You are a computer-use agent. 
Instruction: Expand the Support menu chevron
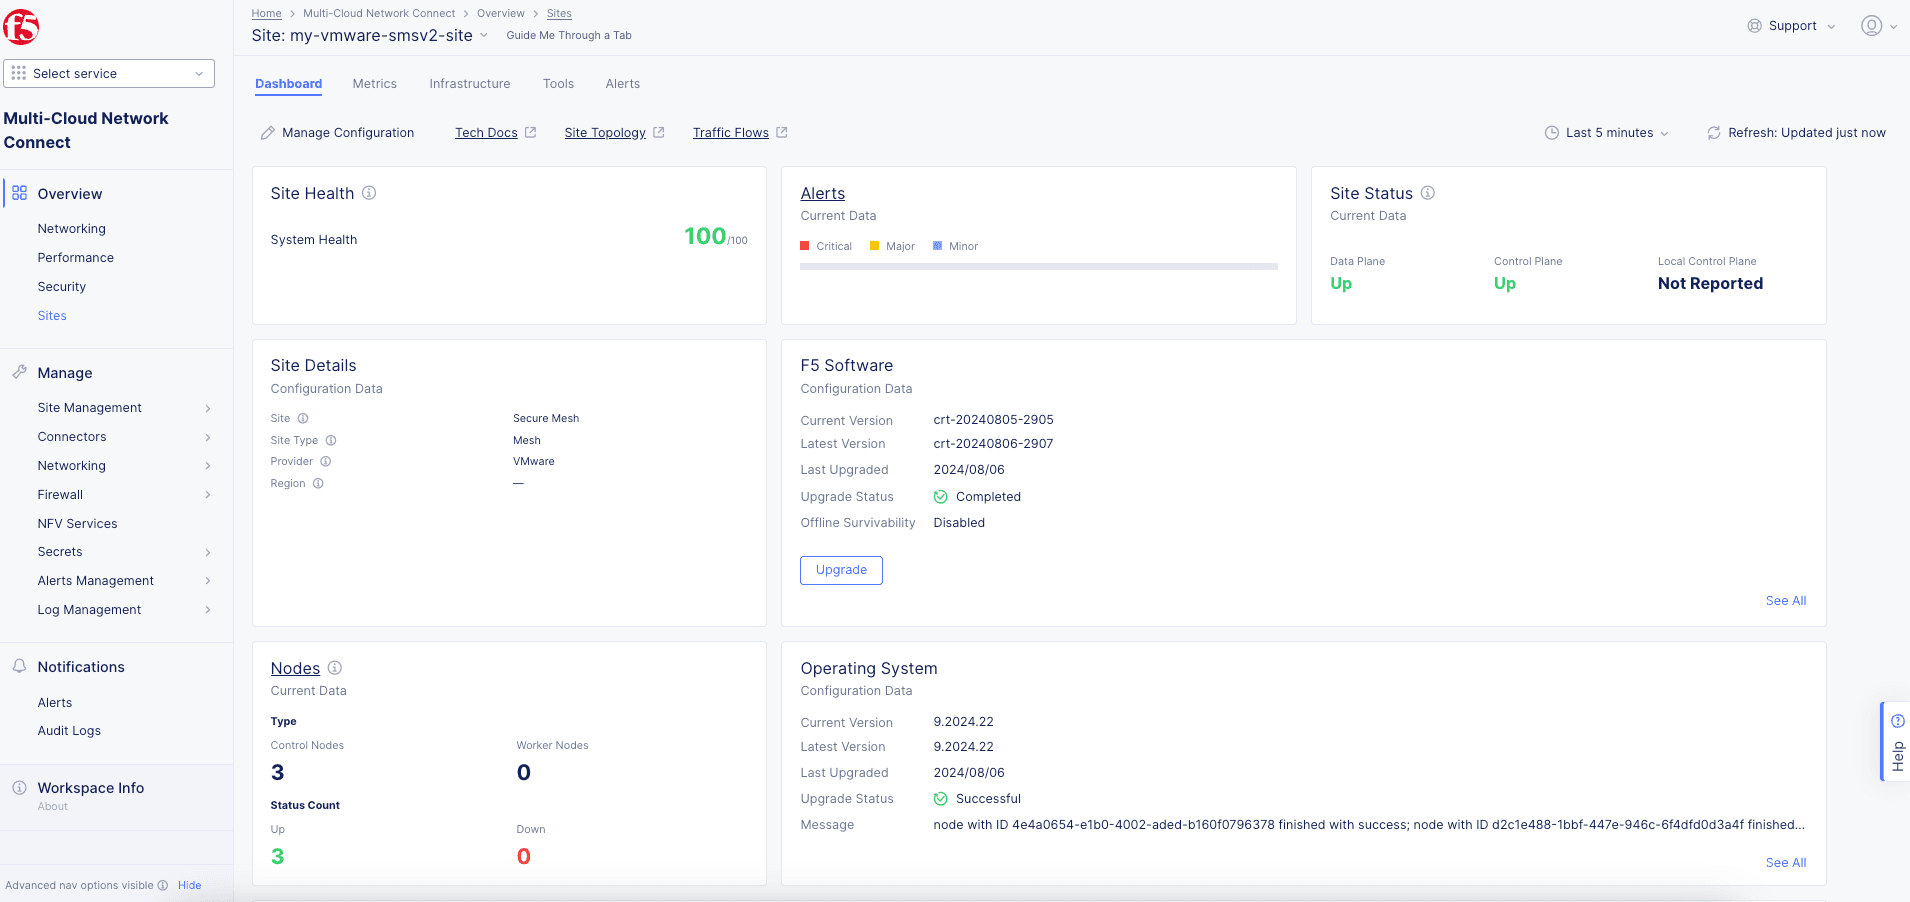[1831, 27]
